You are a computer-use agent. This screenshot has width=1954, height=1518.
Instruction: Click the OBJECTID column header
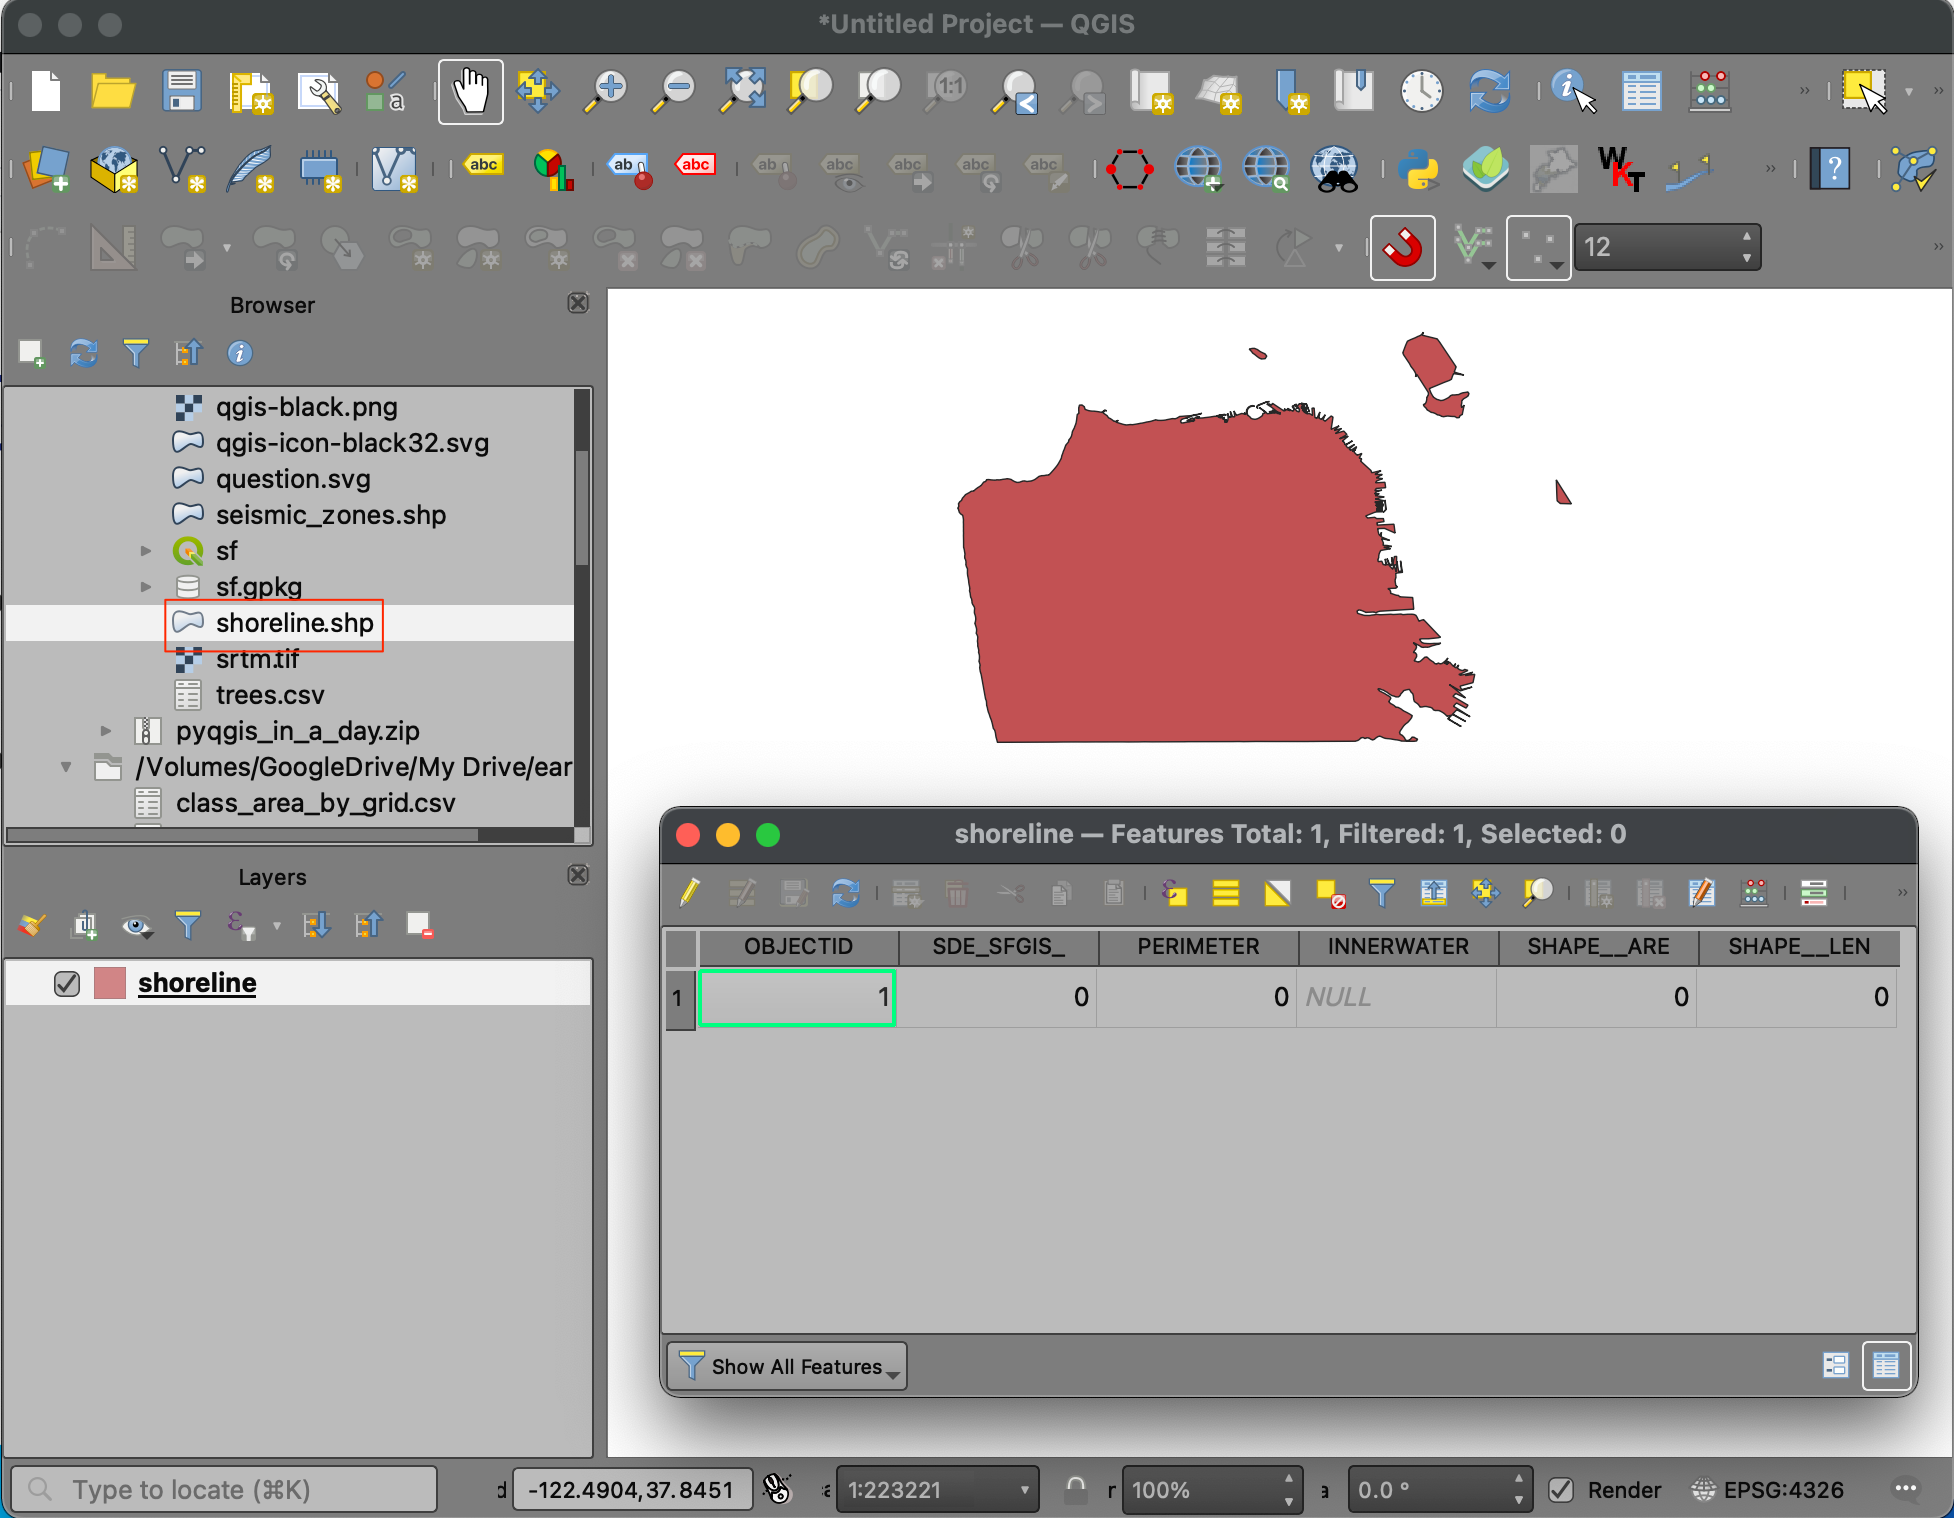[798, 946]
